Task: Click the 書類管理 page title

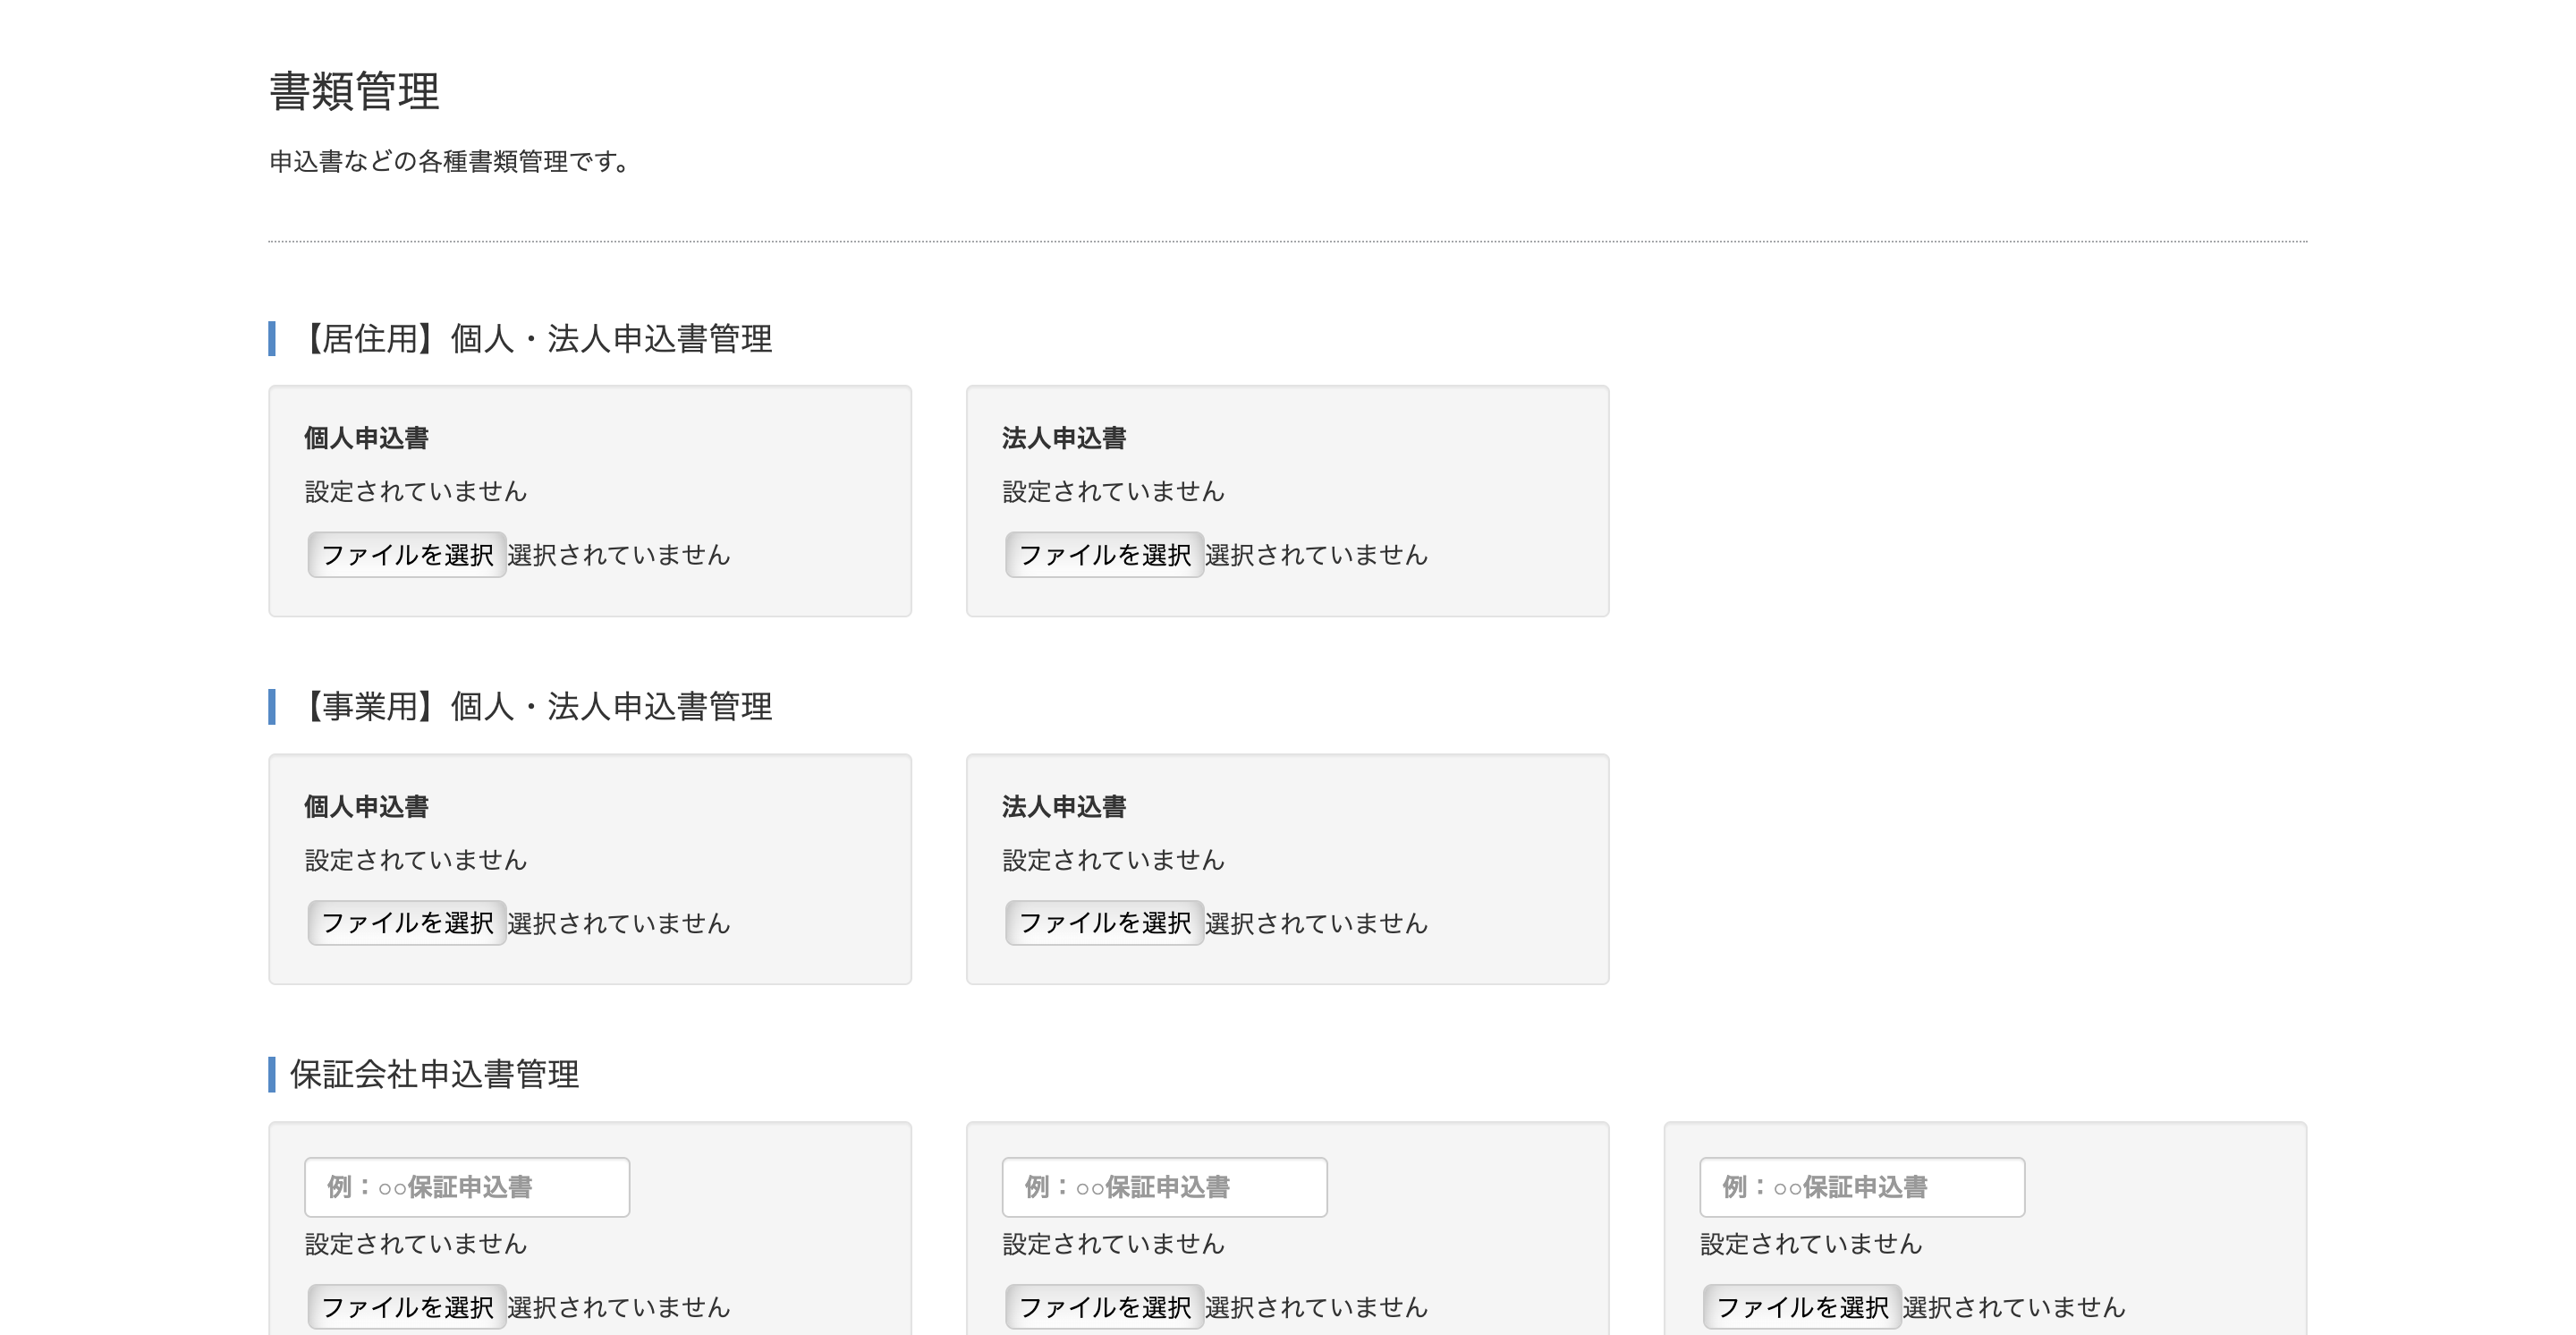Action: coord(354,92)
